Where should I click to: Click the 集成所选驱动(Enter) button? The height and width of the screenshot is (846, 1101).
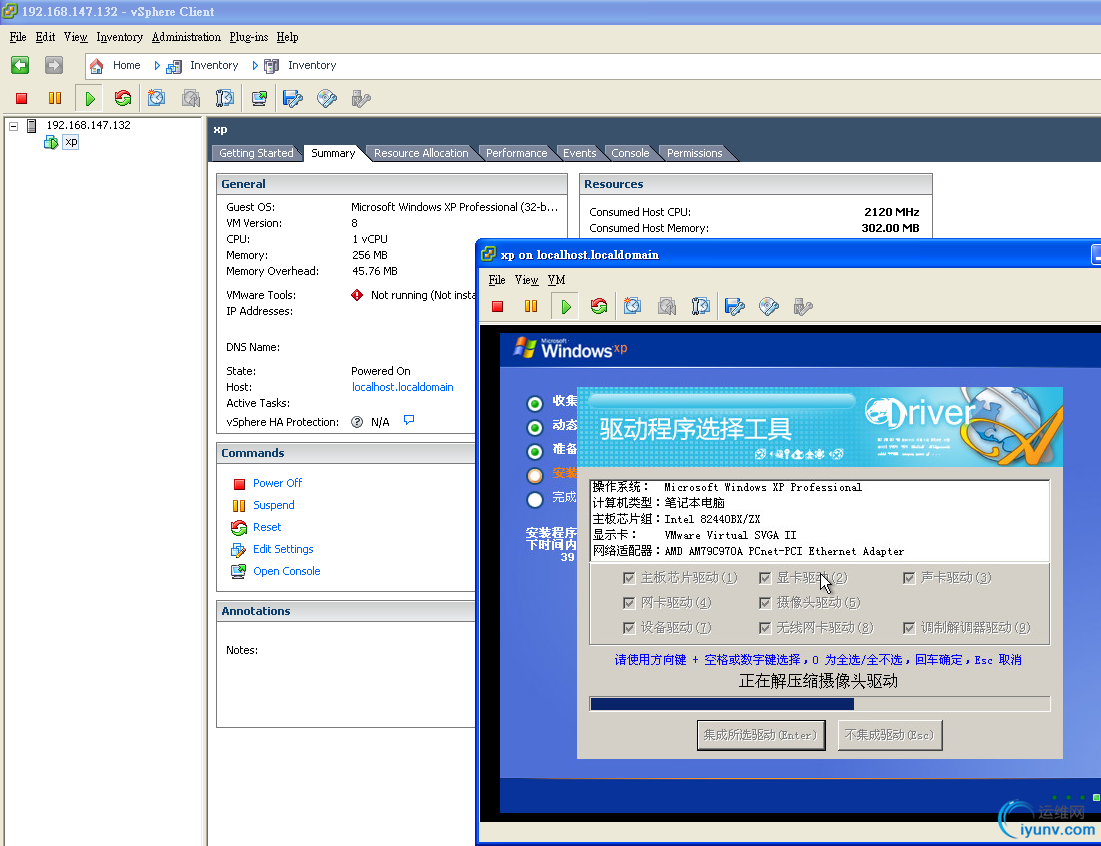coord(760,735)
